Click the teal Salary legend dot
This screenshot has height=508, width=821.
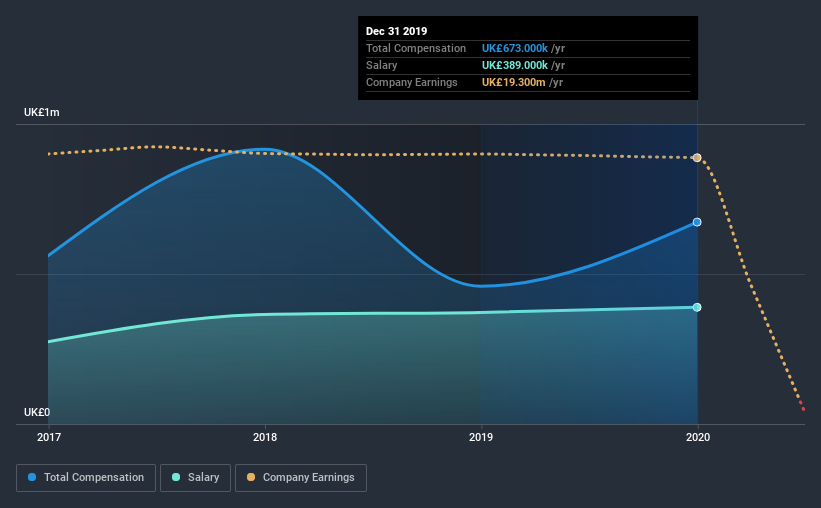pyautogui.click(x=176, y=477)
